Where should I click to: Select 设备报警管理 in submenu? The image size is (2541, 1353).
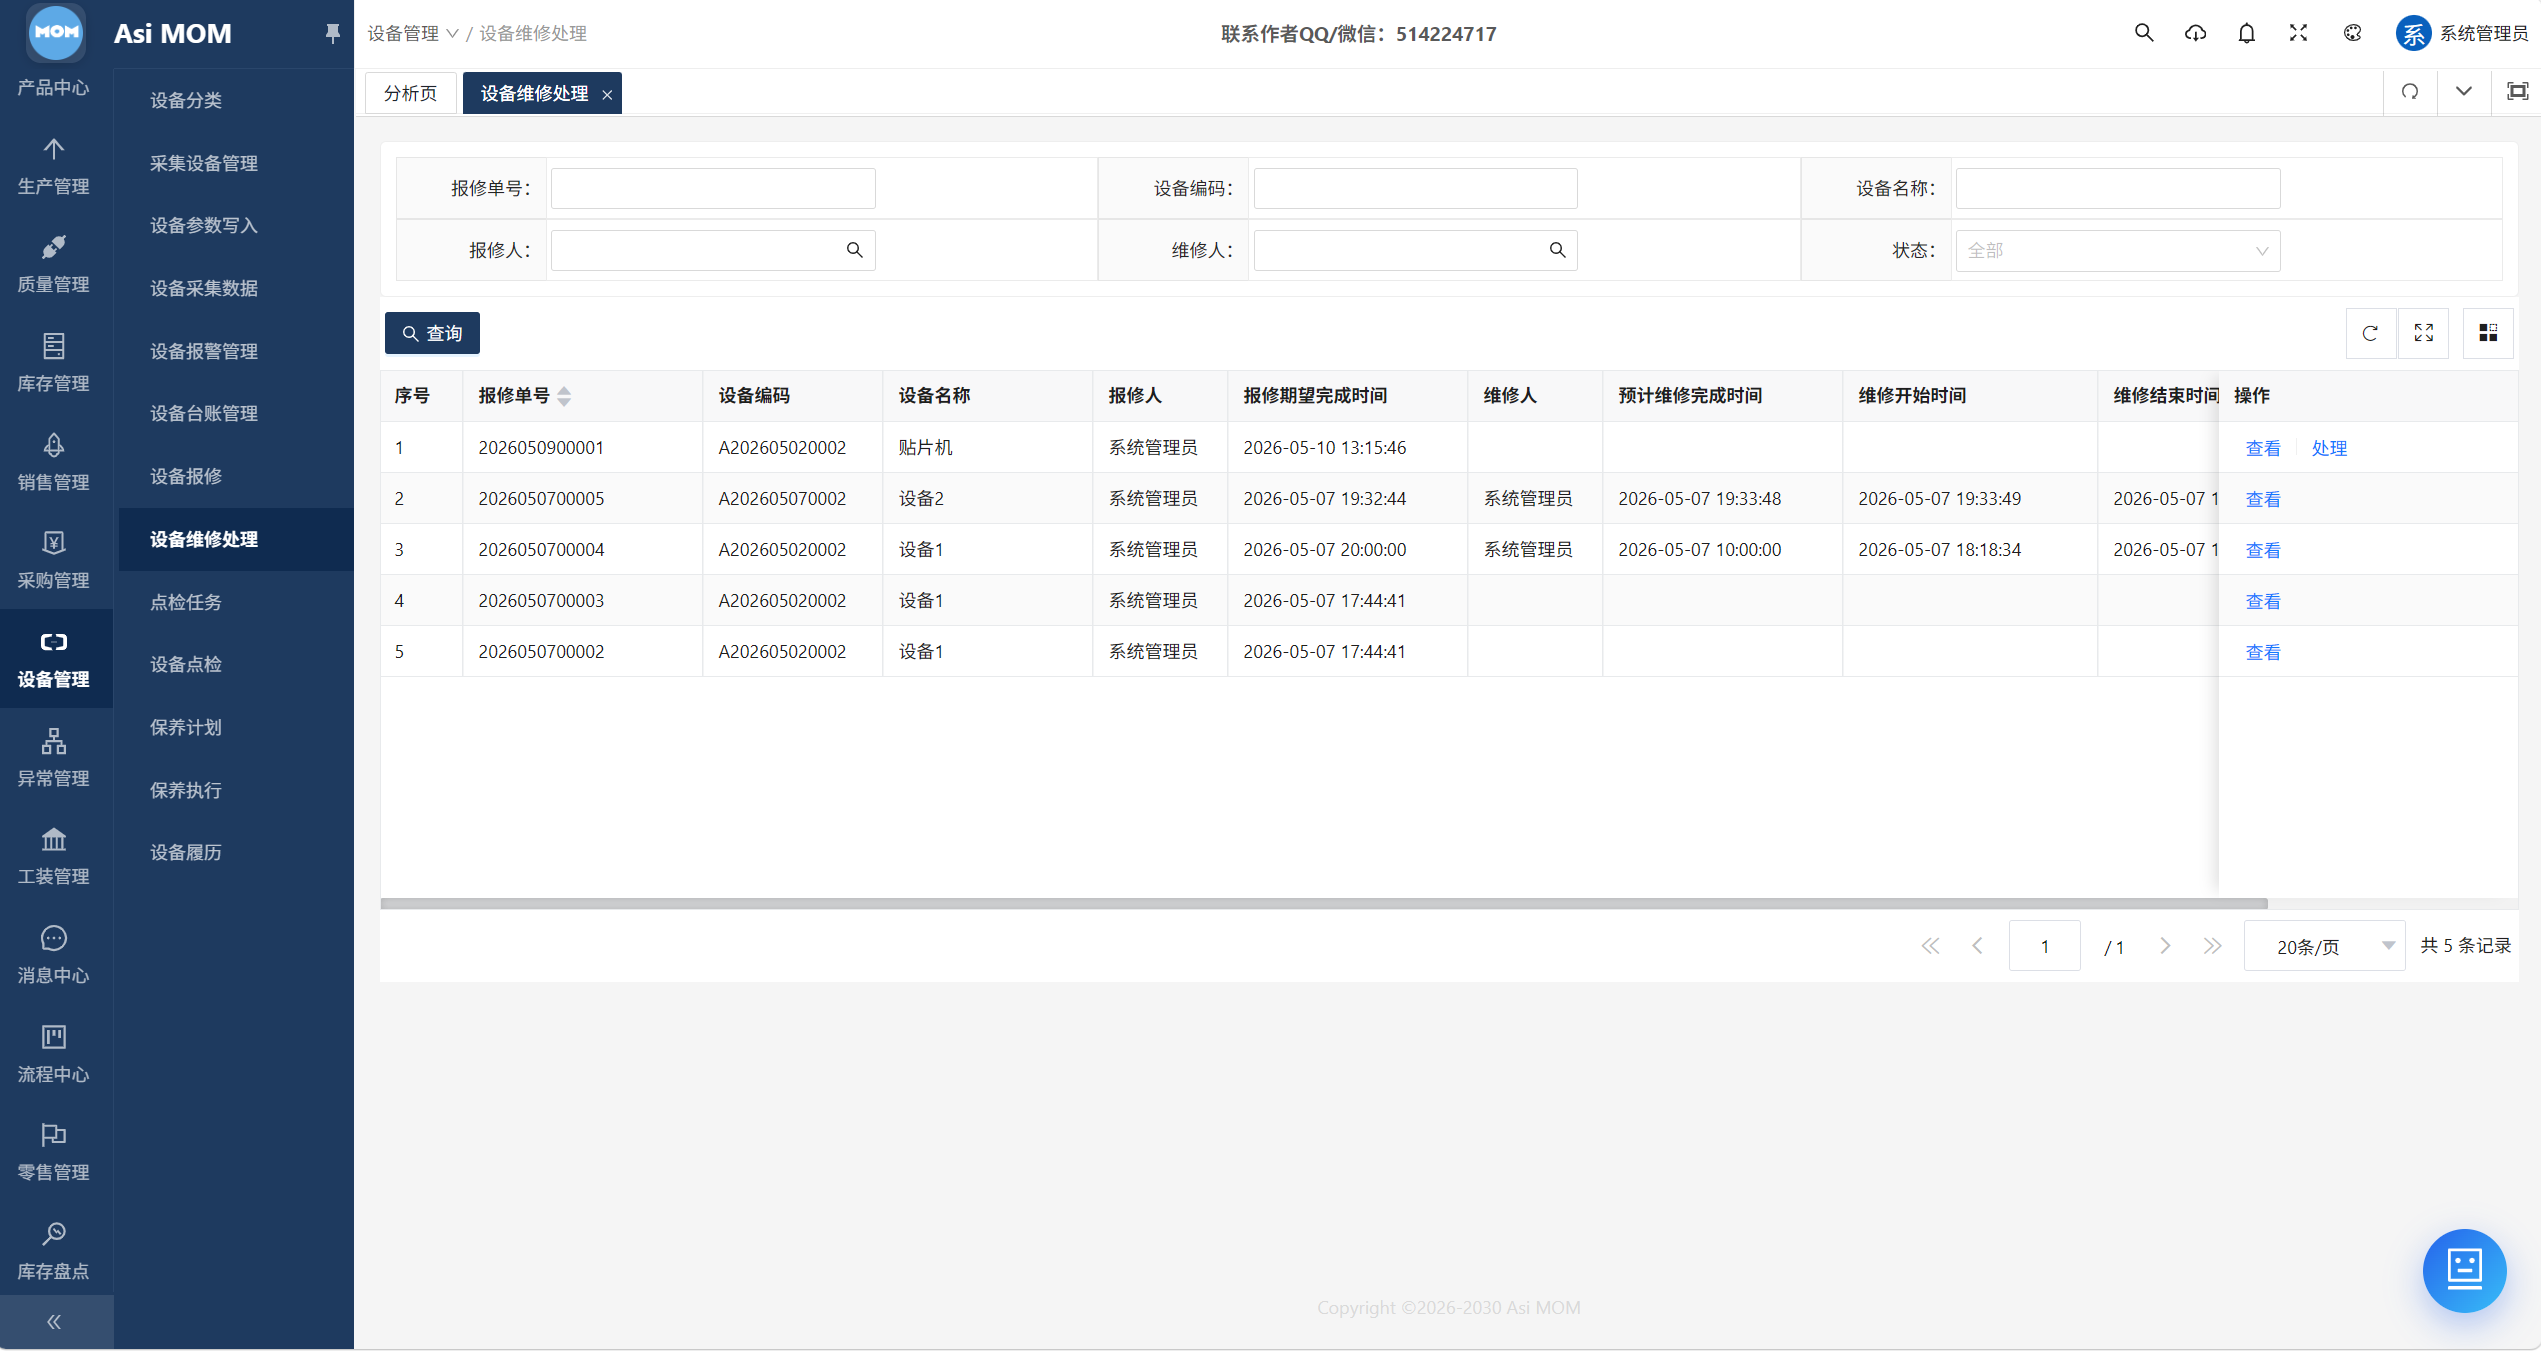click(x=204, y=351)
